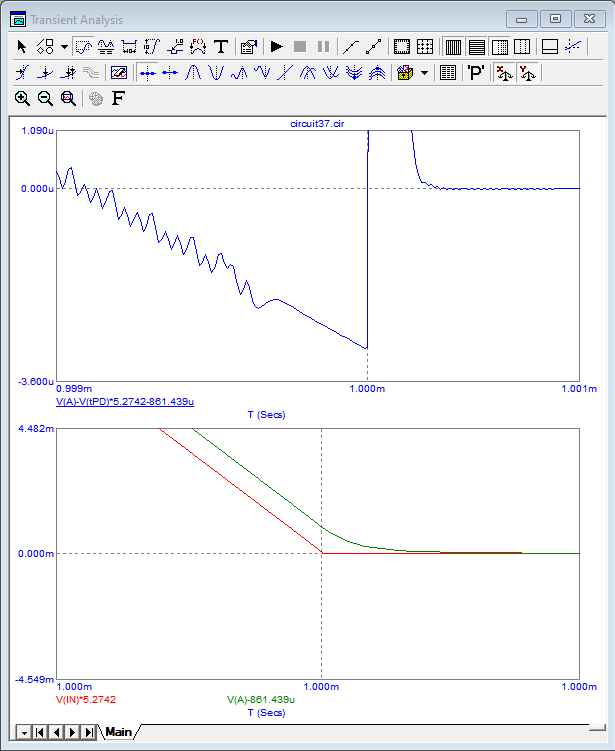615x751 pixels.
Task: Toggle the dotted grid icon
Action: (425, 46)
